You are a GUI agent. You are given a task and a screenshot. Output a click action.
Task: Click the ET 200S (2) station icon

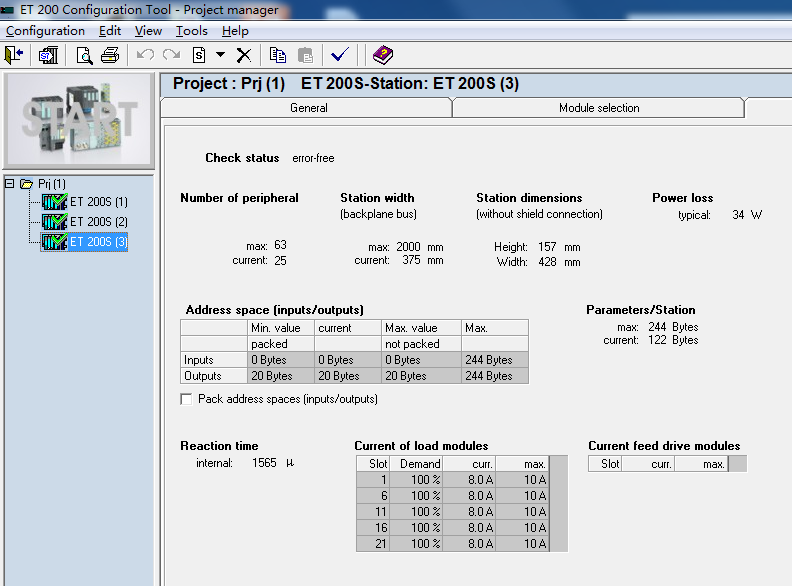tap(55, 222)
